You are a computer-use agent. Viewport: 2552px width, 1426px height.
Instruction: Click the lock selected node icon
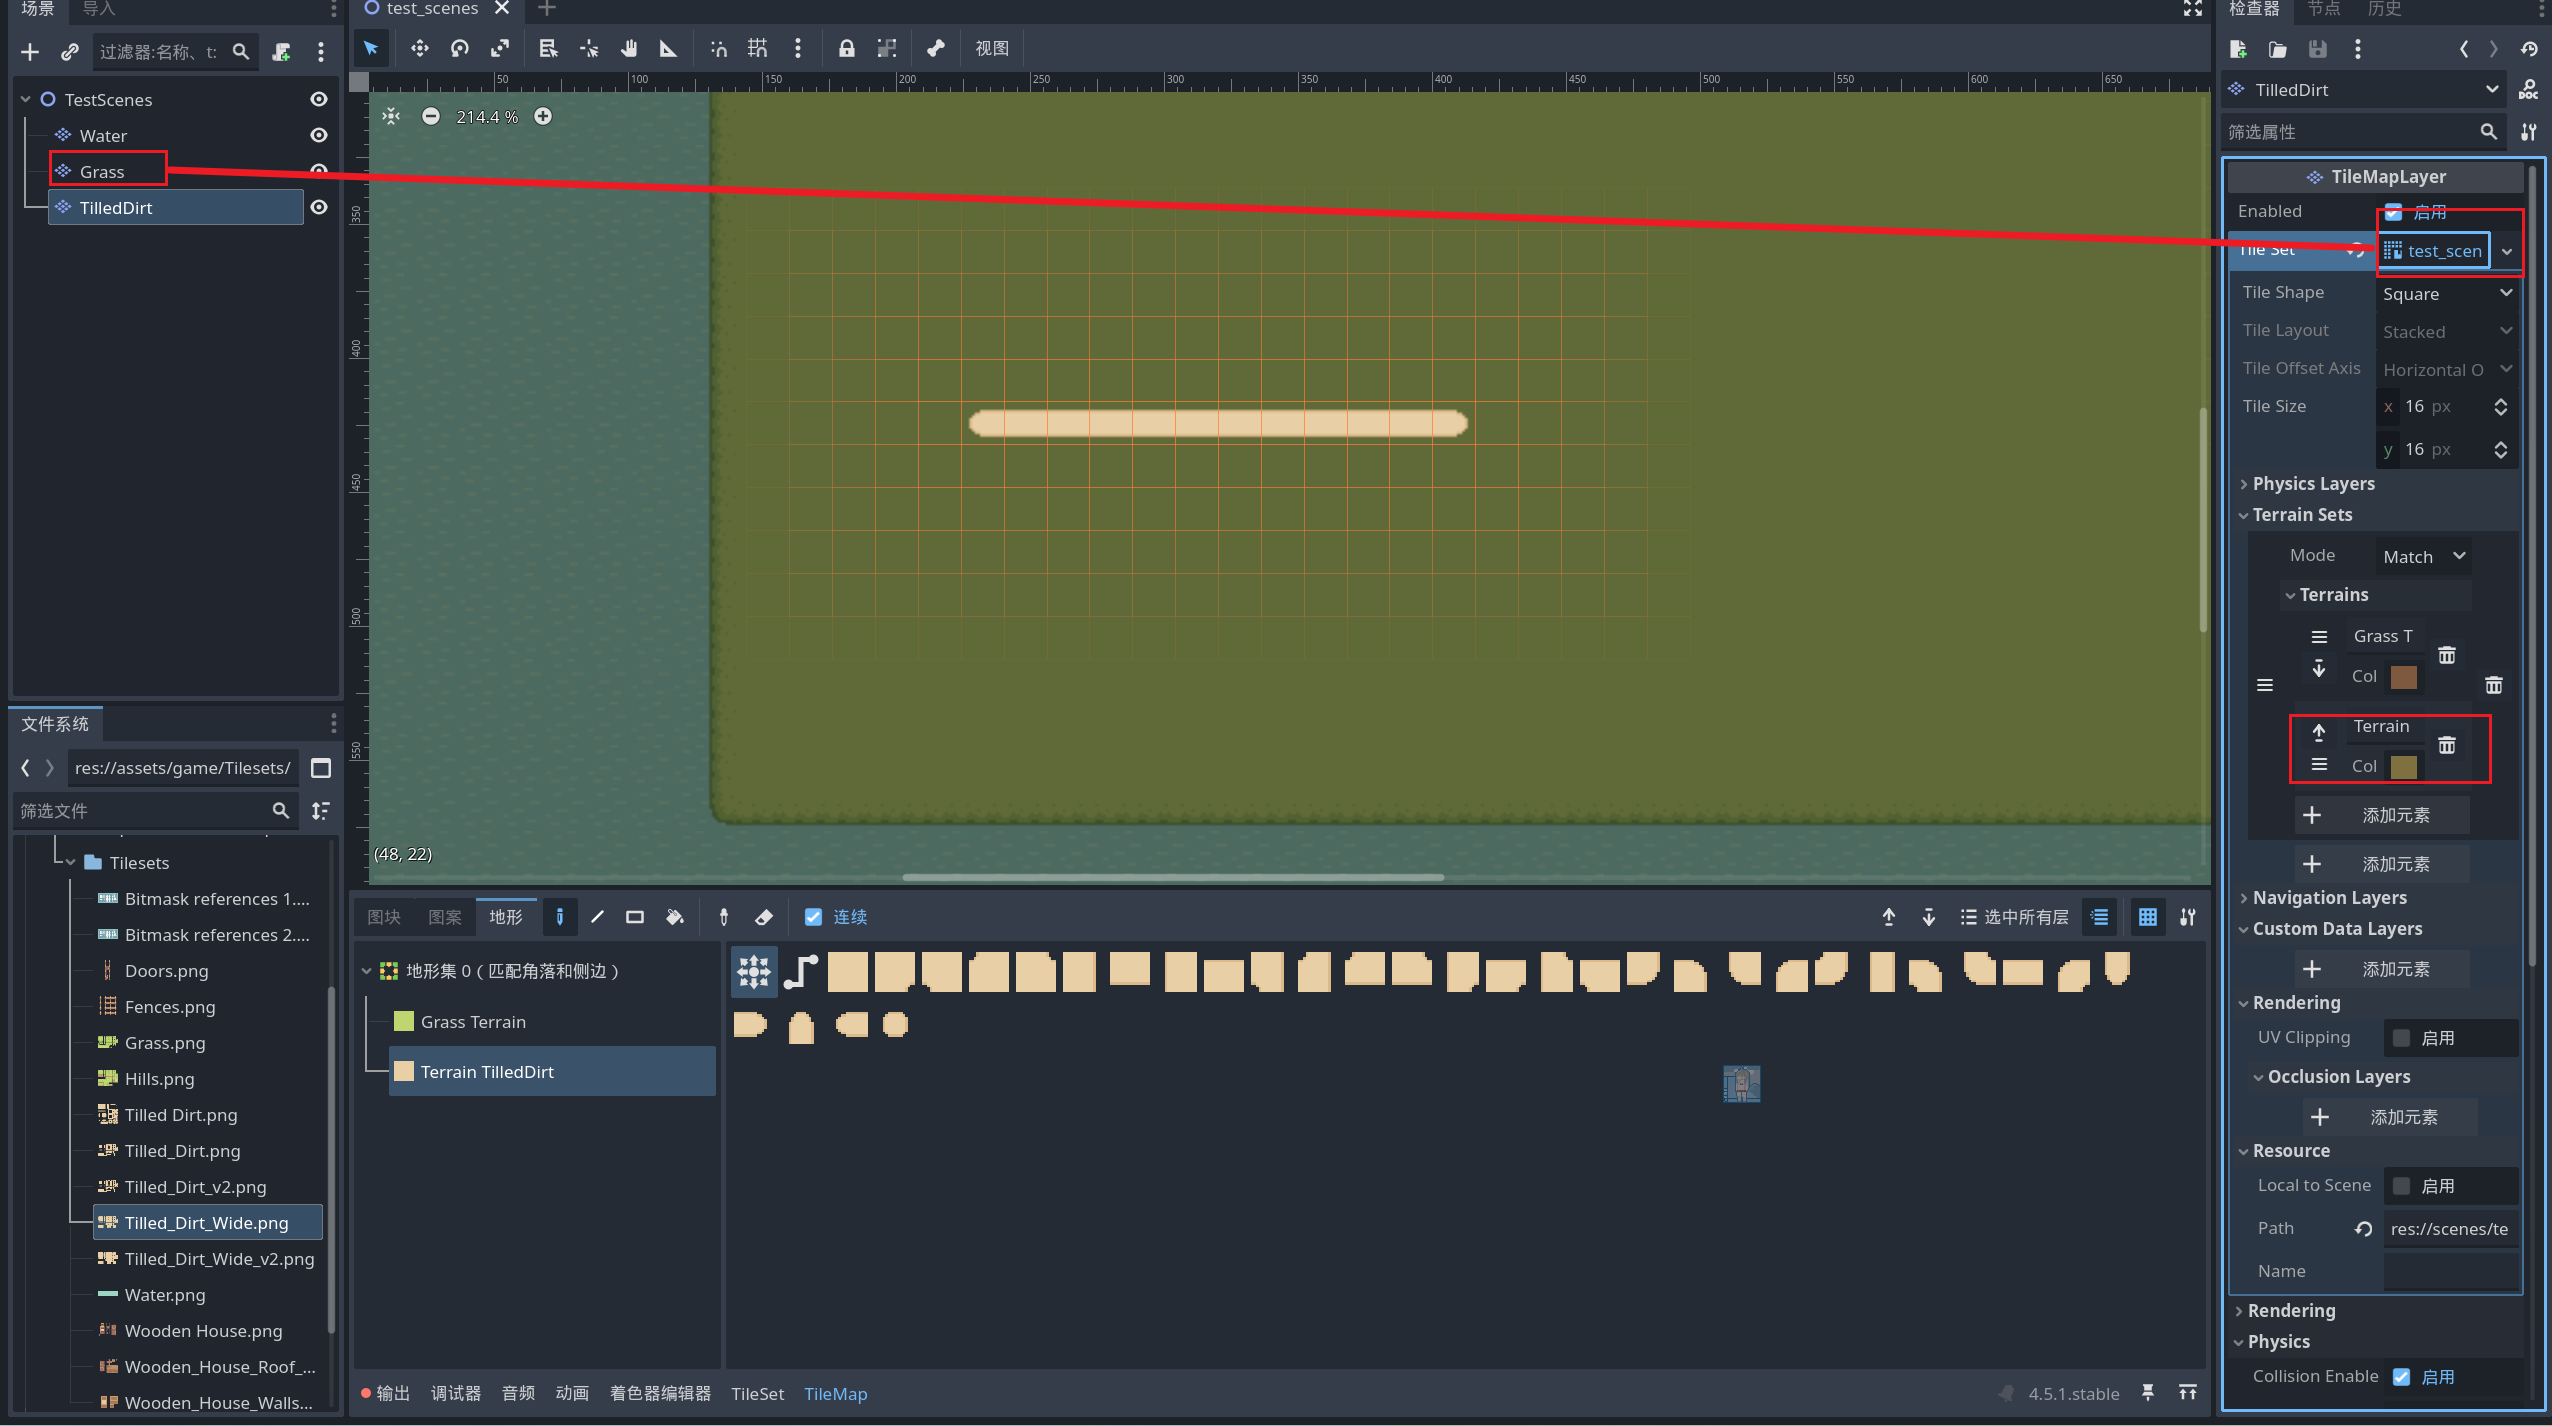click(846, 48)
